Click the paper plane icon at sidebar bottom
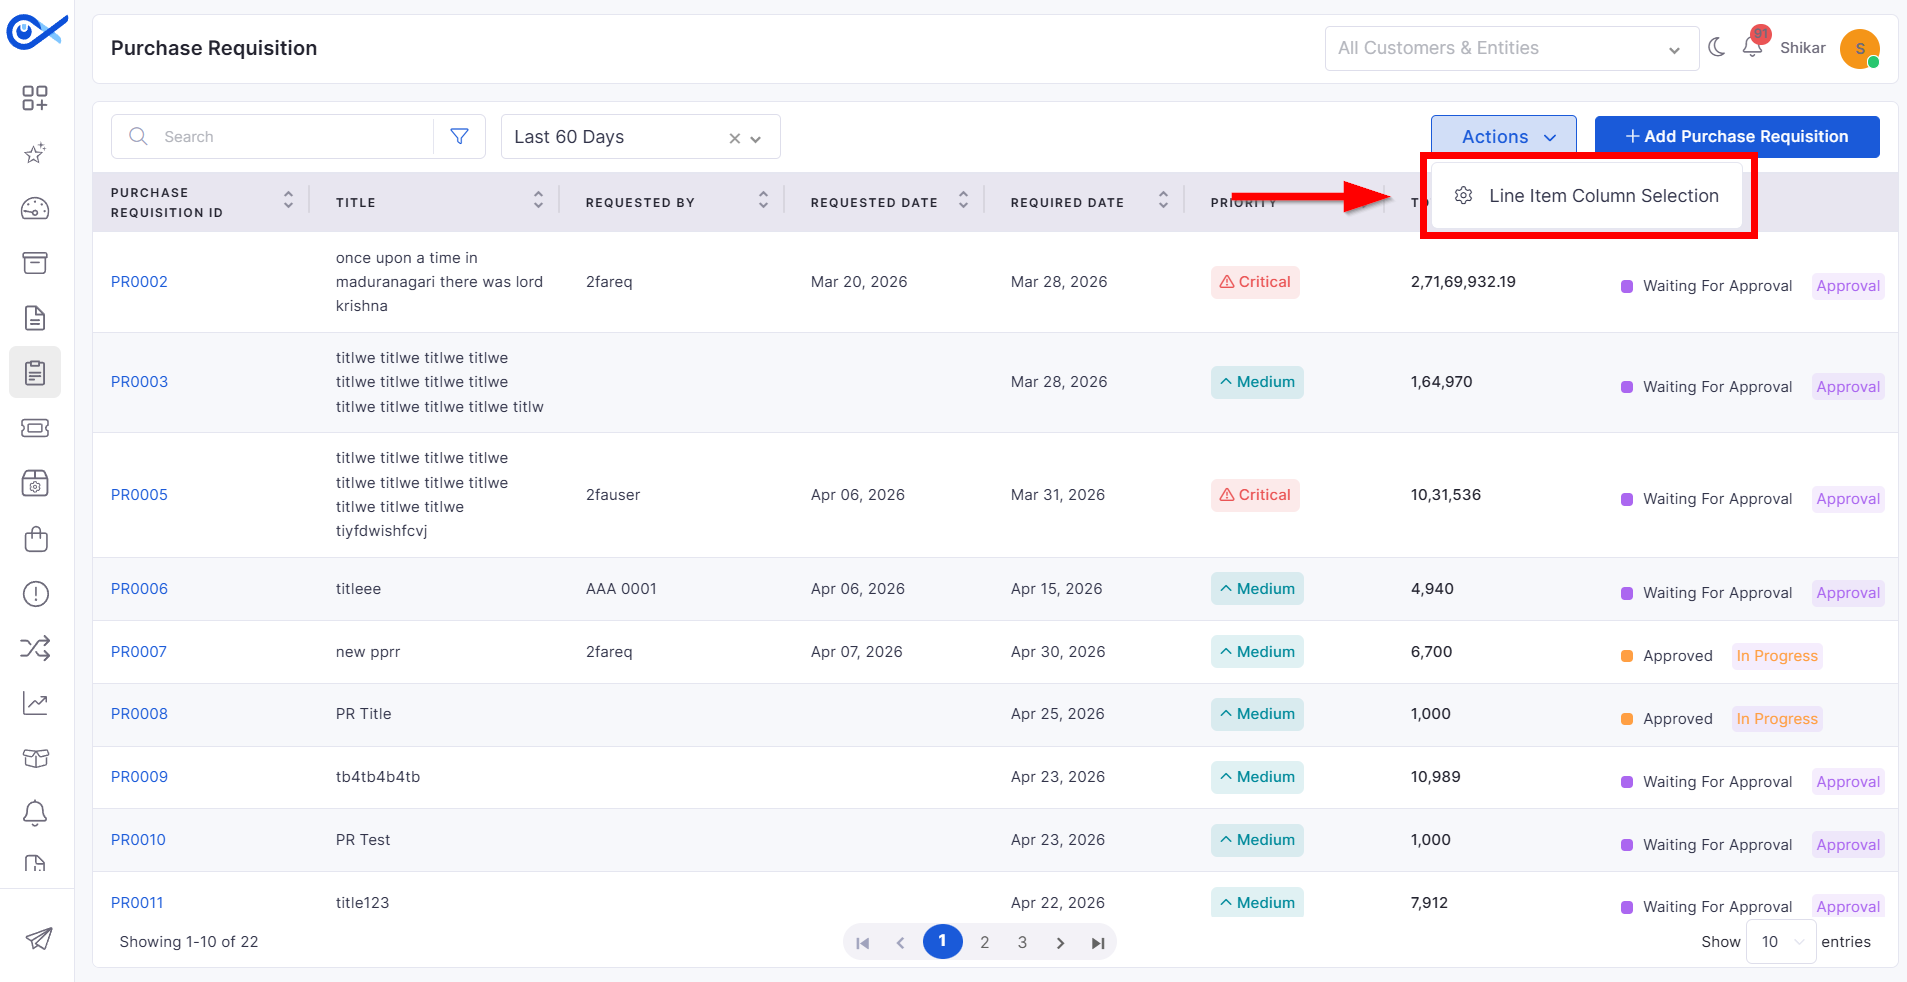 point(38,938)
